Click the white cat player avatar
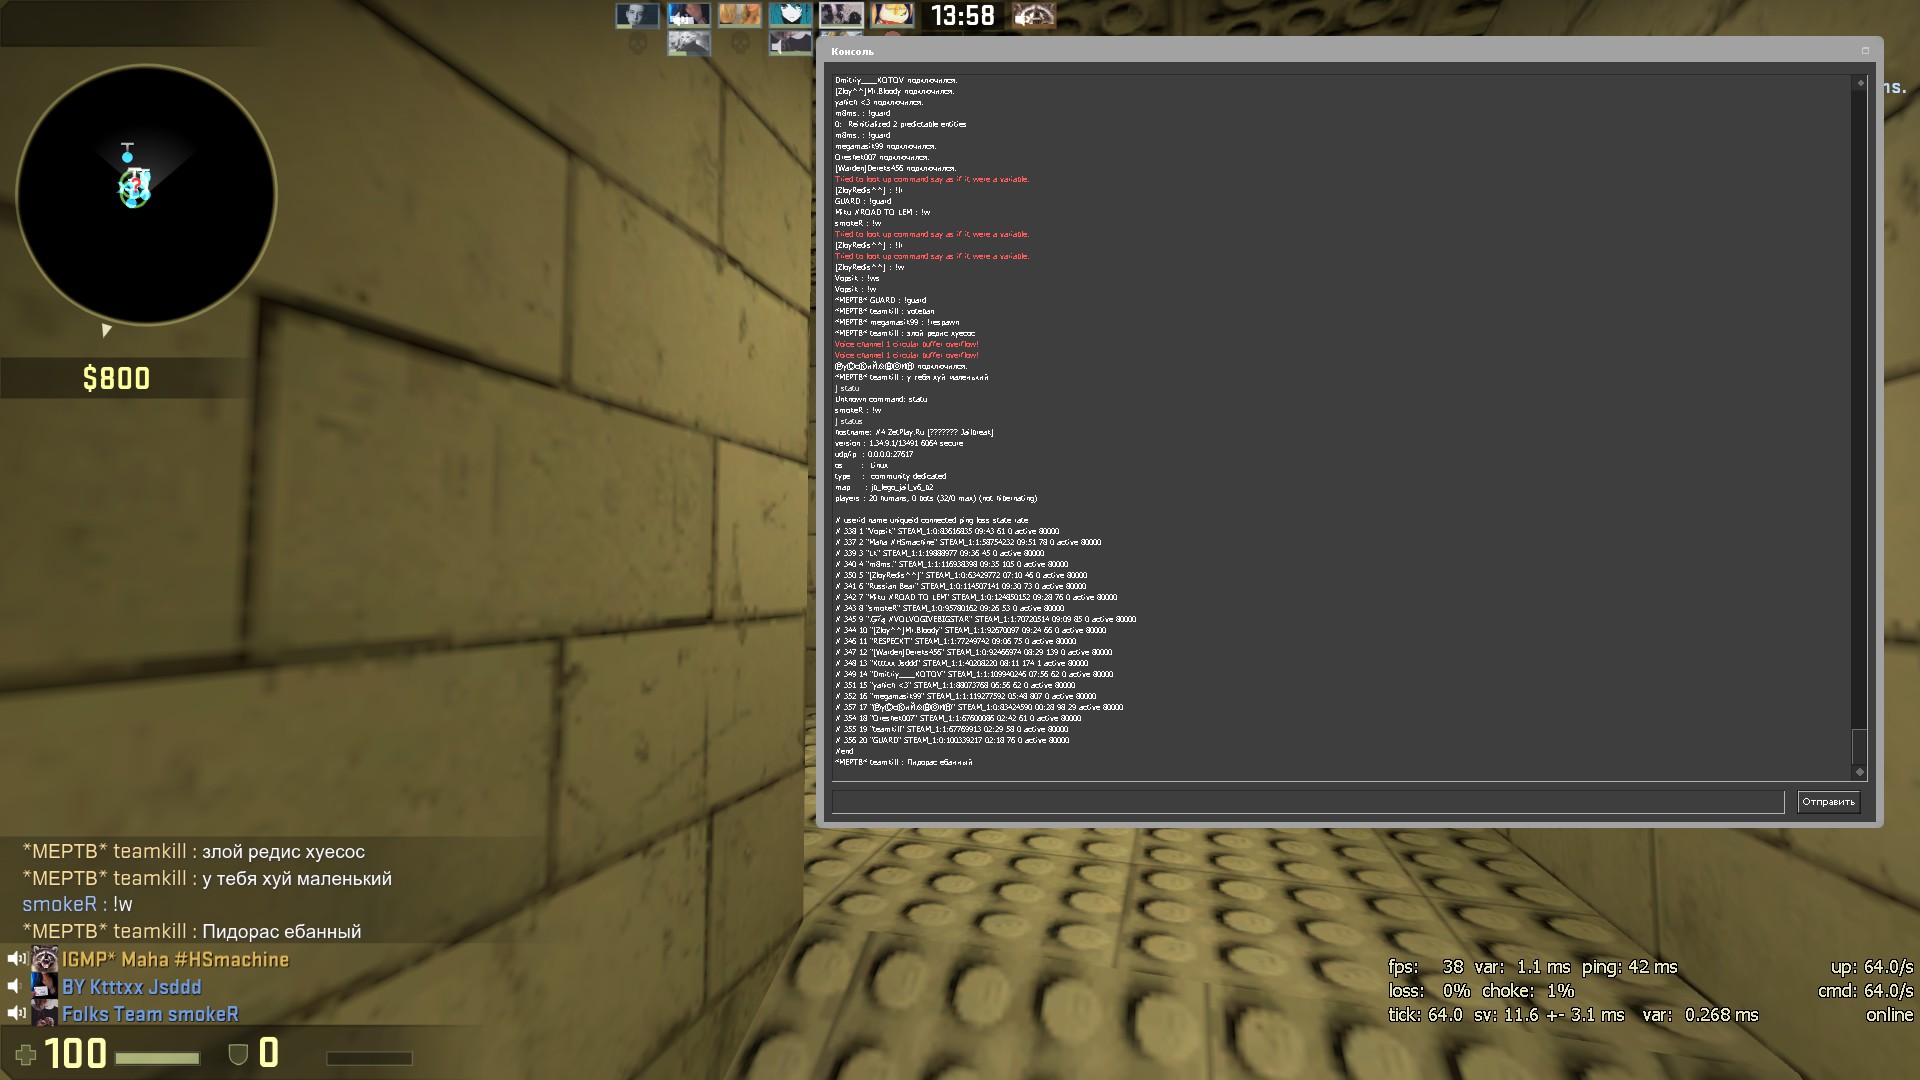Screen dimensions: 1920x1080 pyautogui.click(x=689, y=43)
